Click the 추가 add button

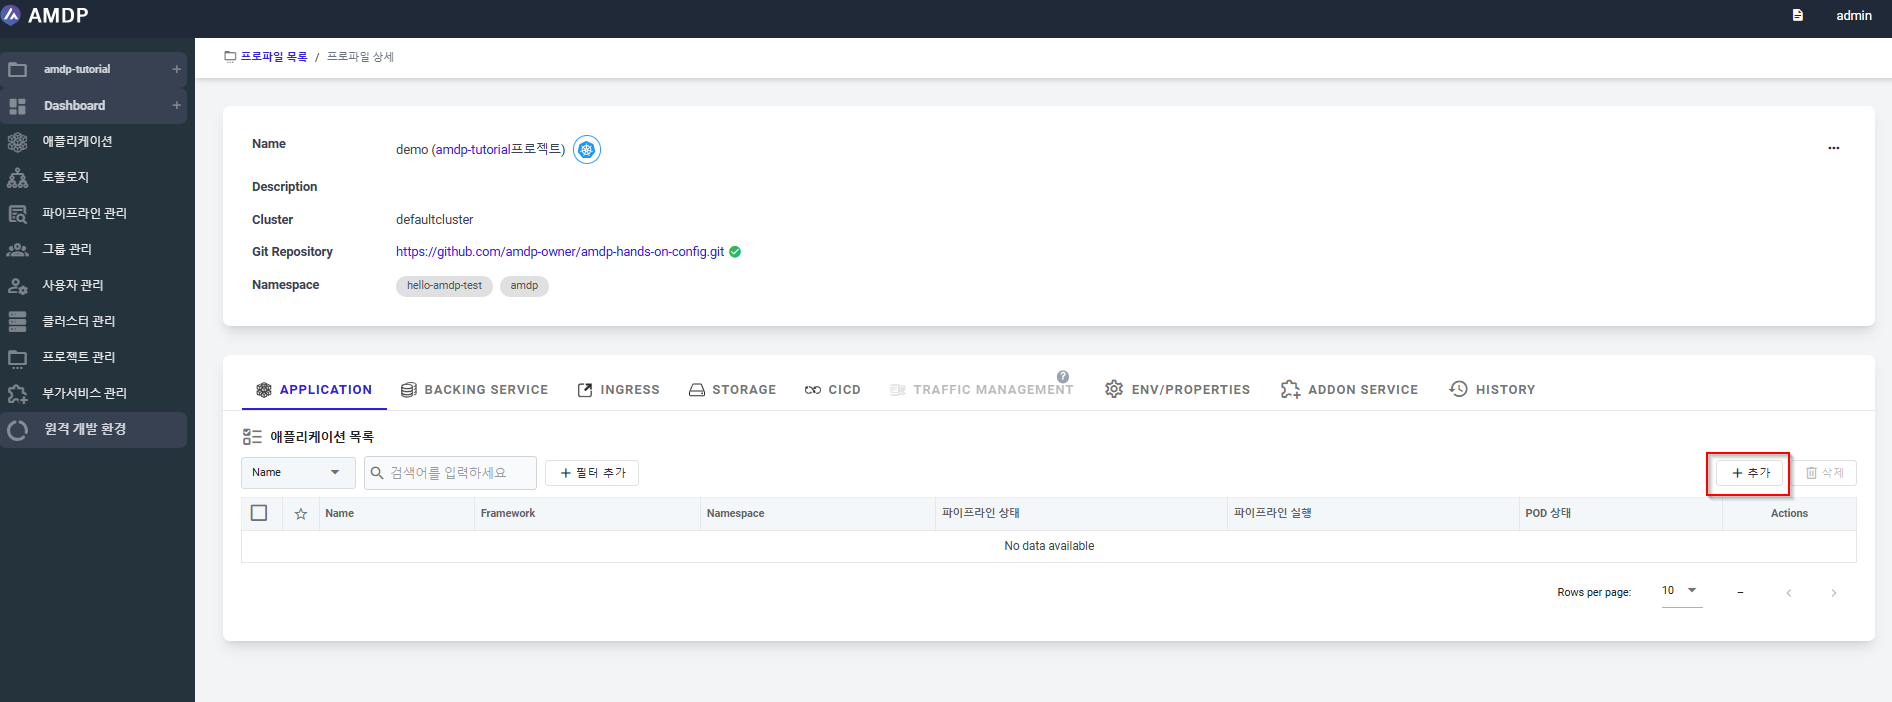click(1750, 473)
